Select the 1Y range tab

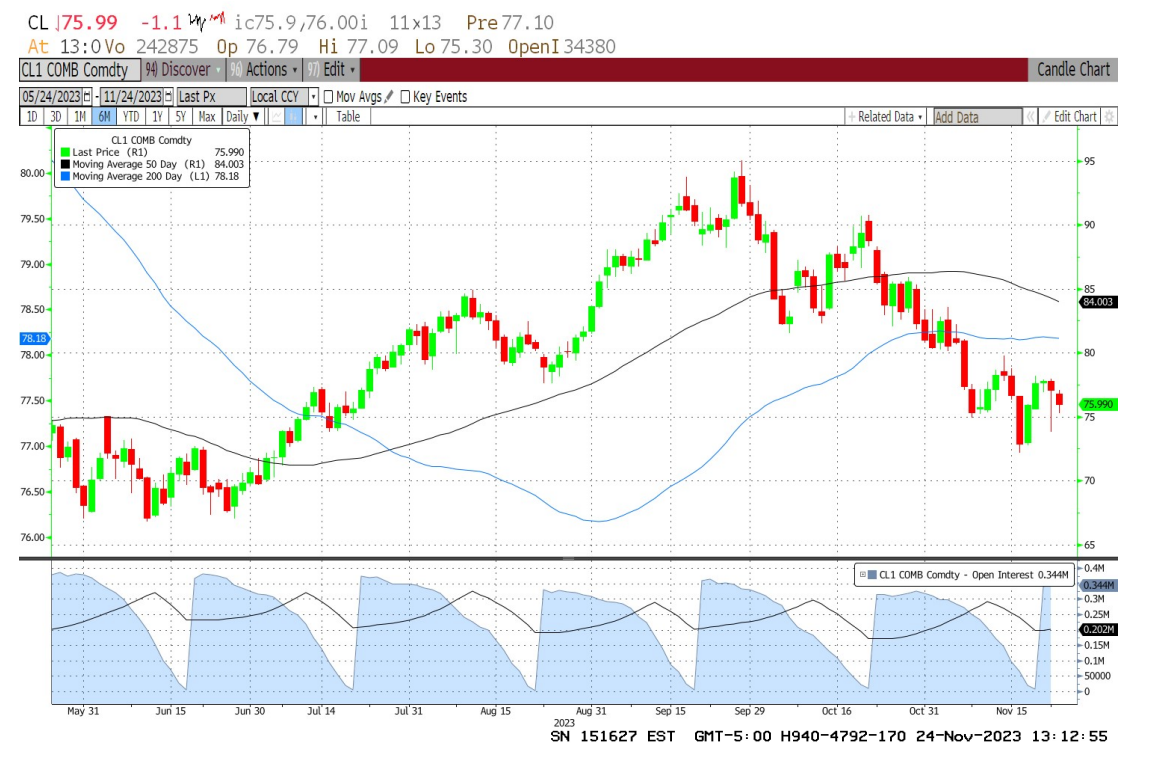pos(157,116)
